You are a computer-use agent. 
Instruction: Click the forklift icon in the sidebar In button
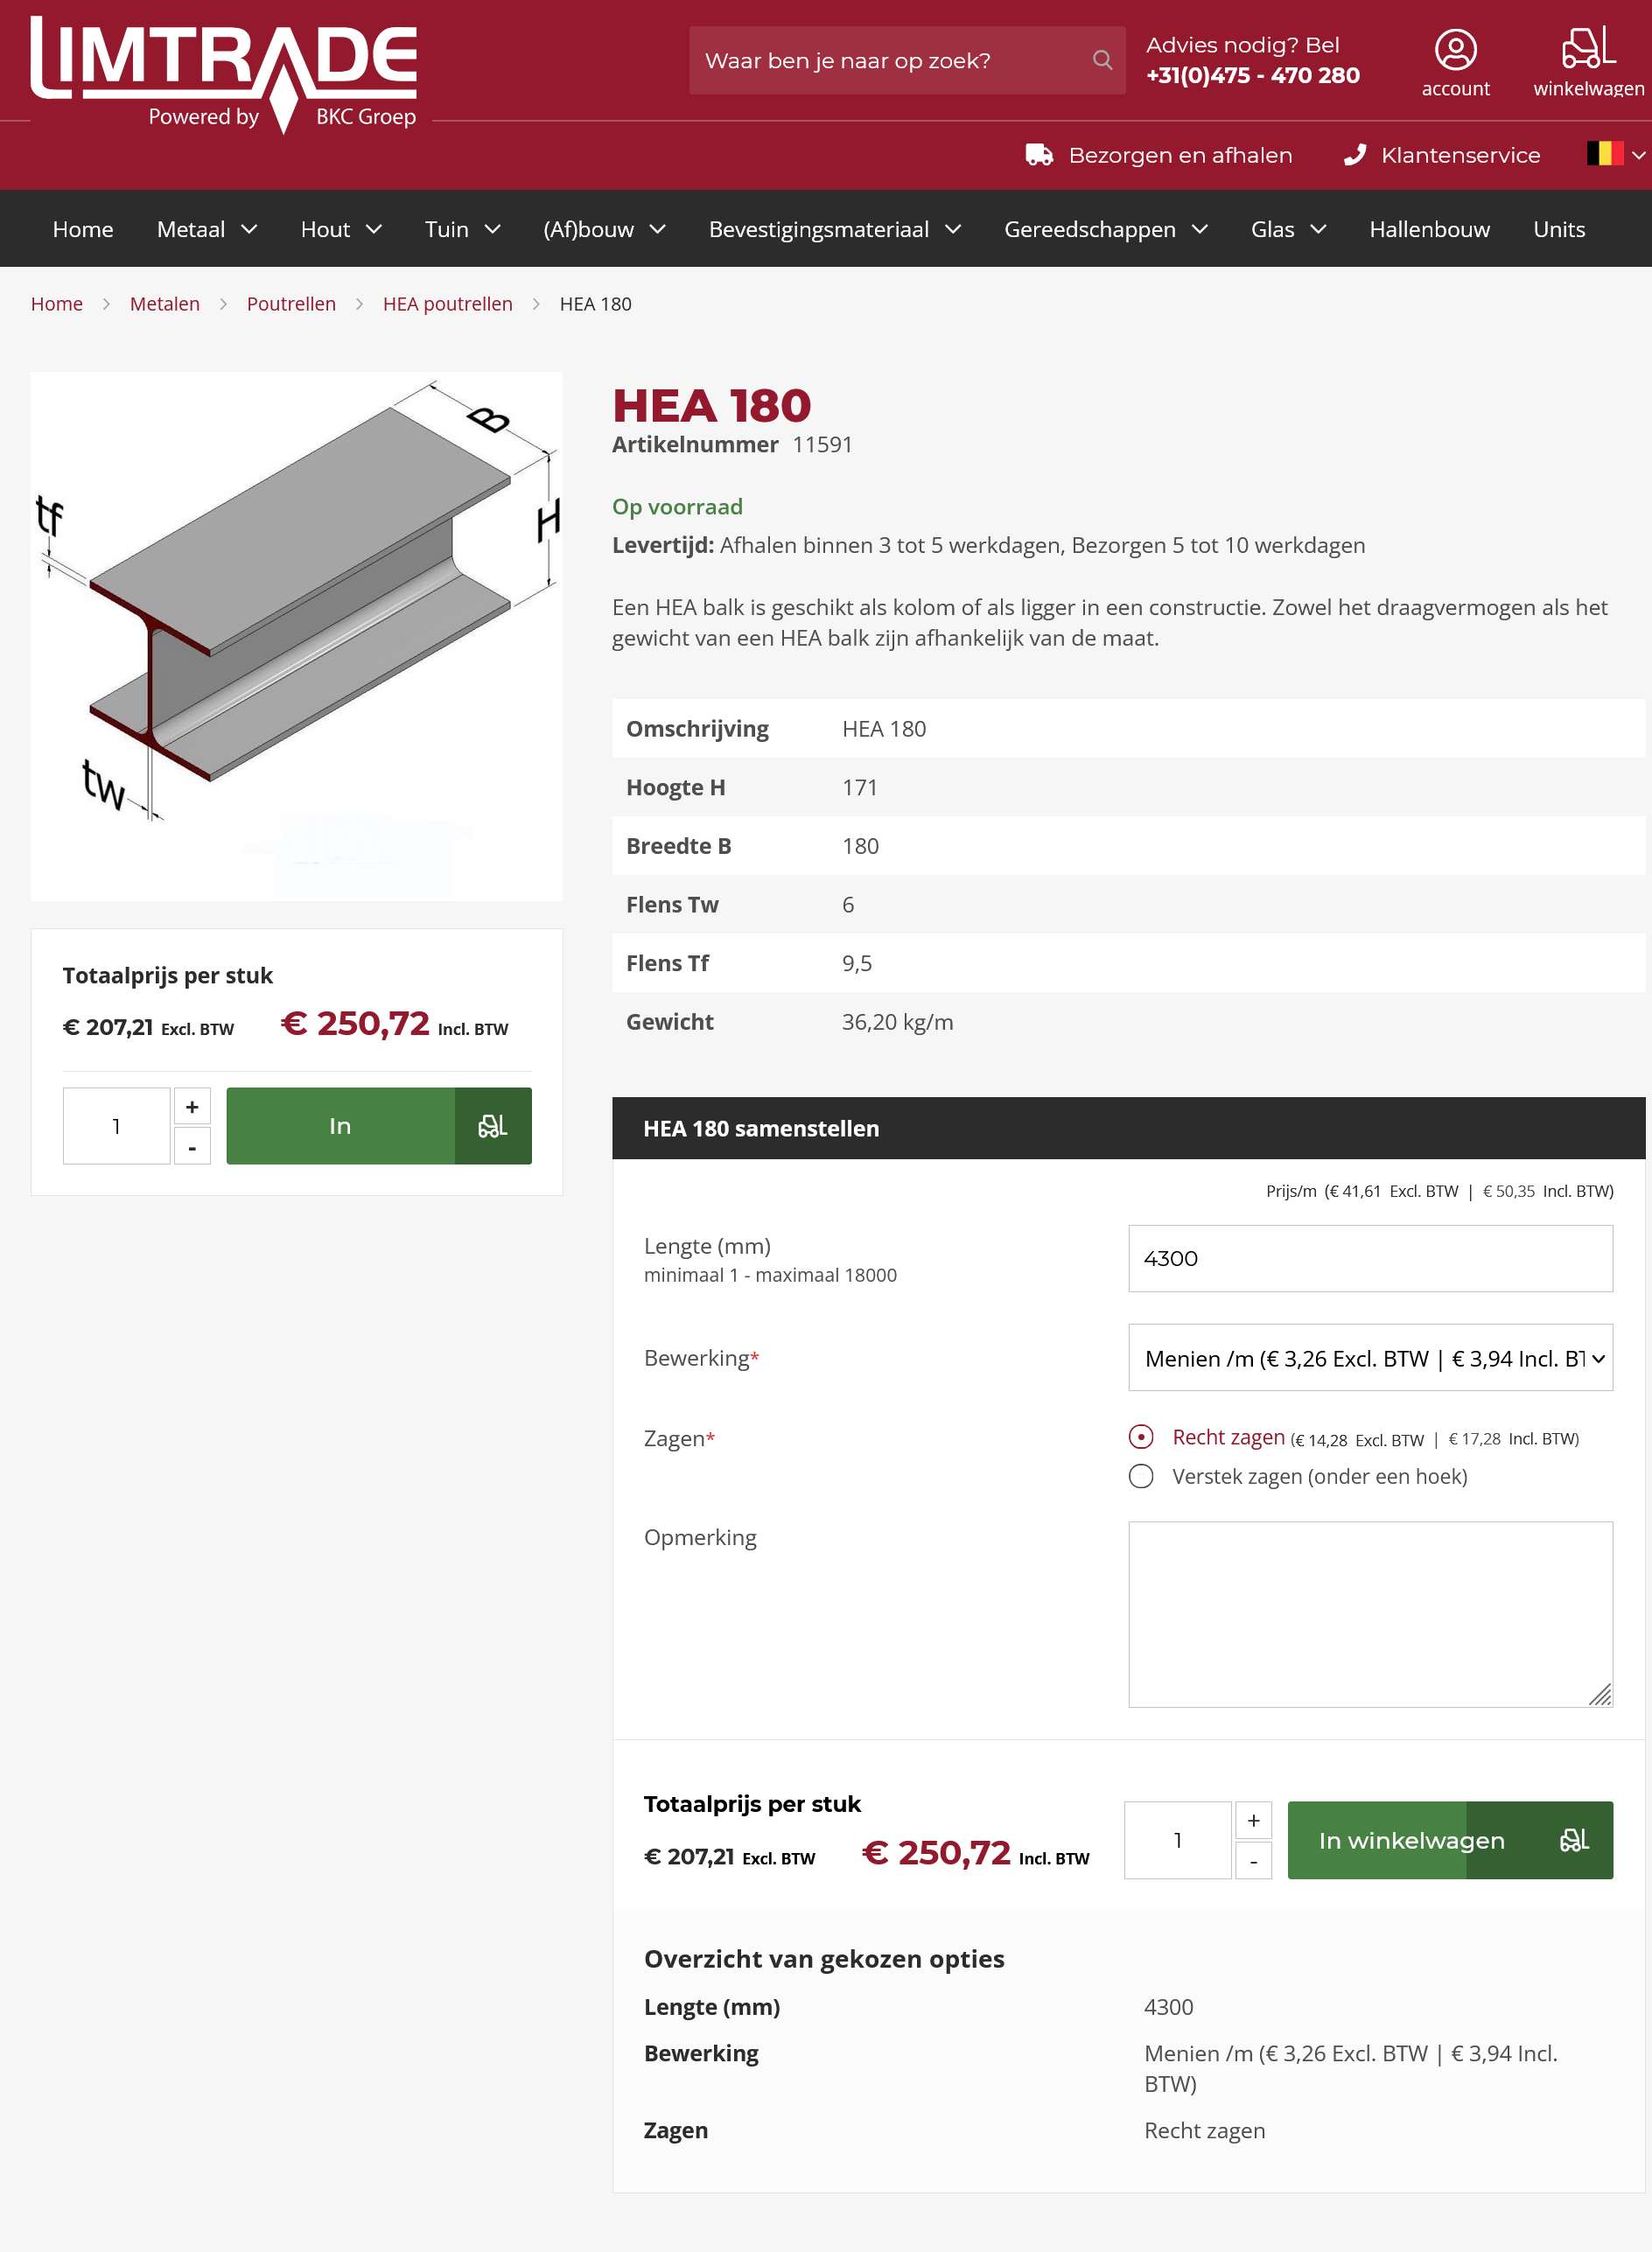tap(492, 1125)
